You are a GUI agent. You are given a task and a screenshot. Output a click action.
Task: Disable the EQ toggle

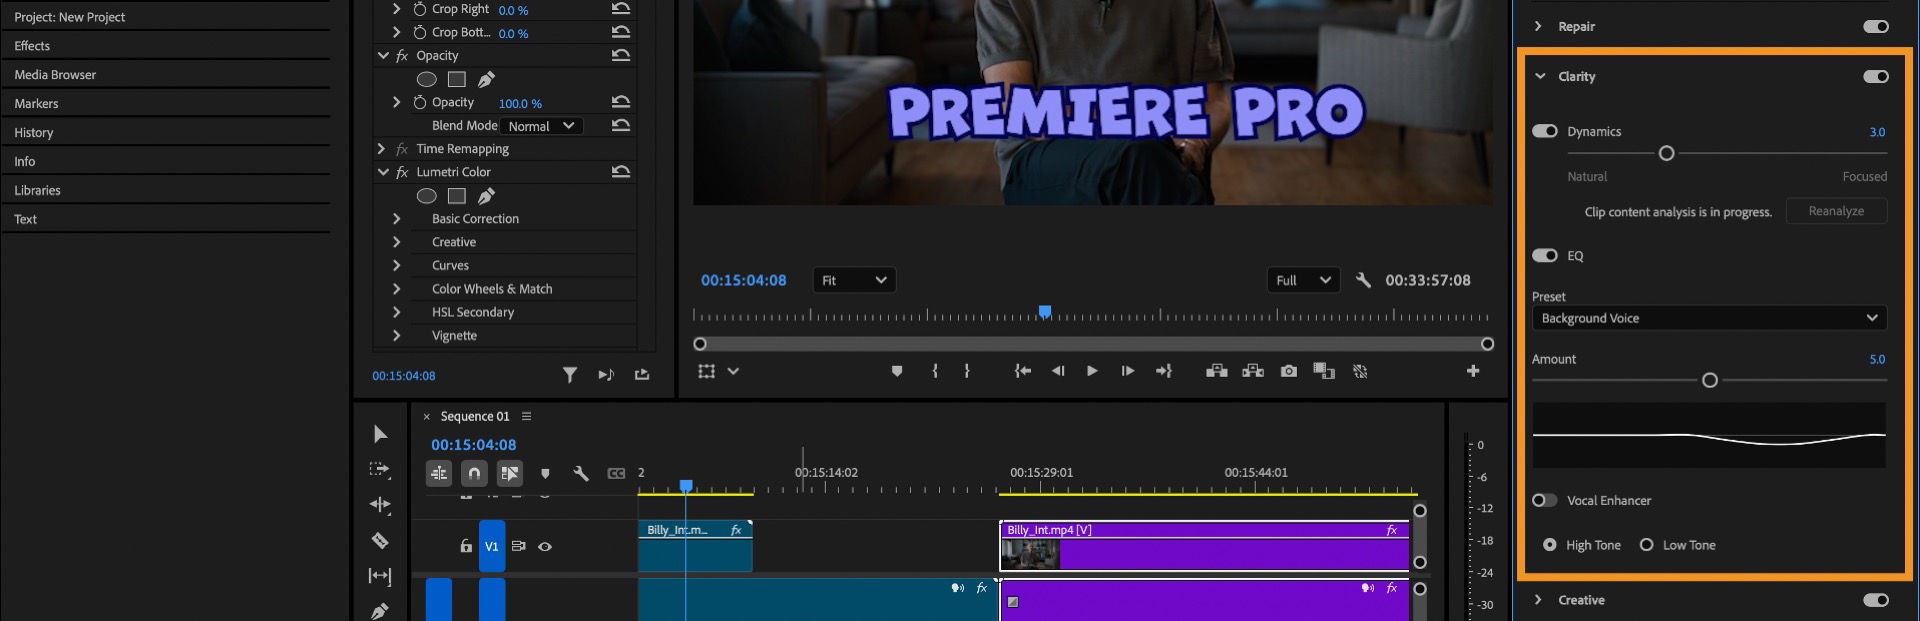point(1545,255)
